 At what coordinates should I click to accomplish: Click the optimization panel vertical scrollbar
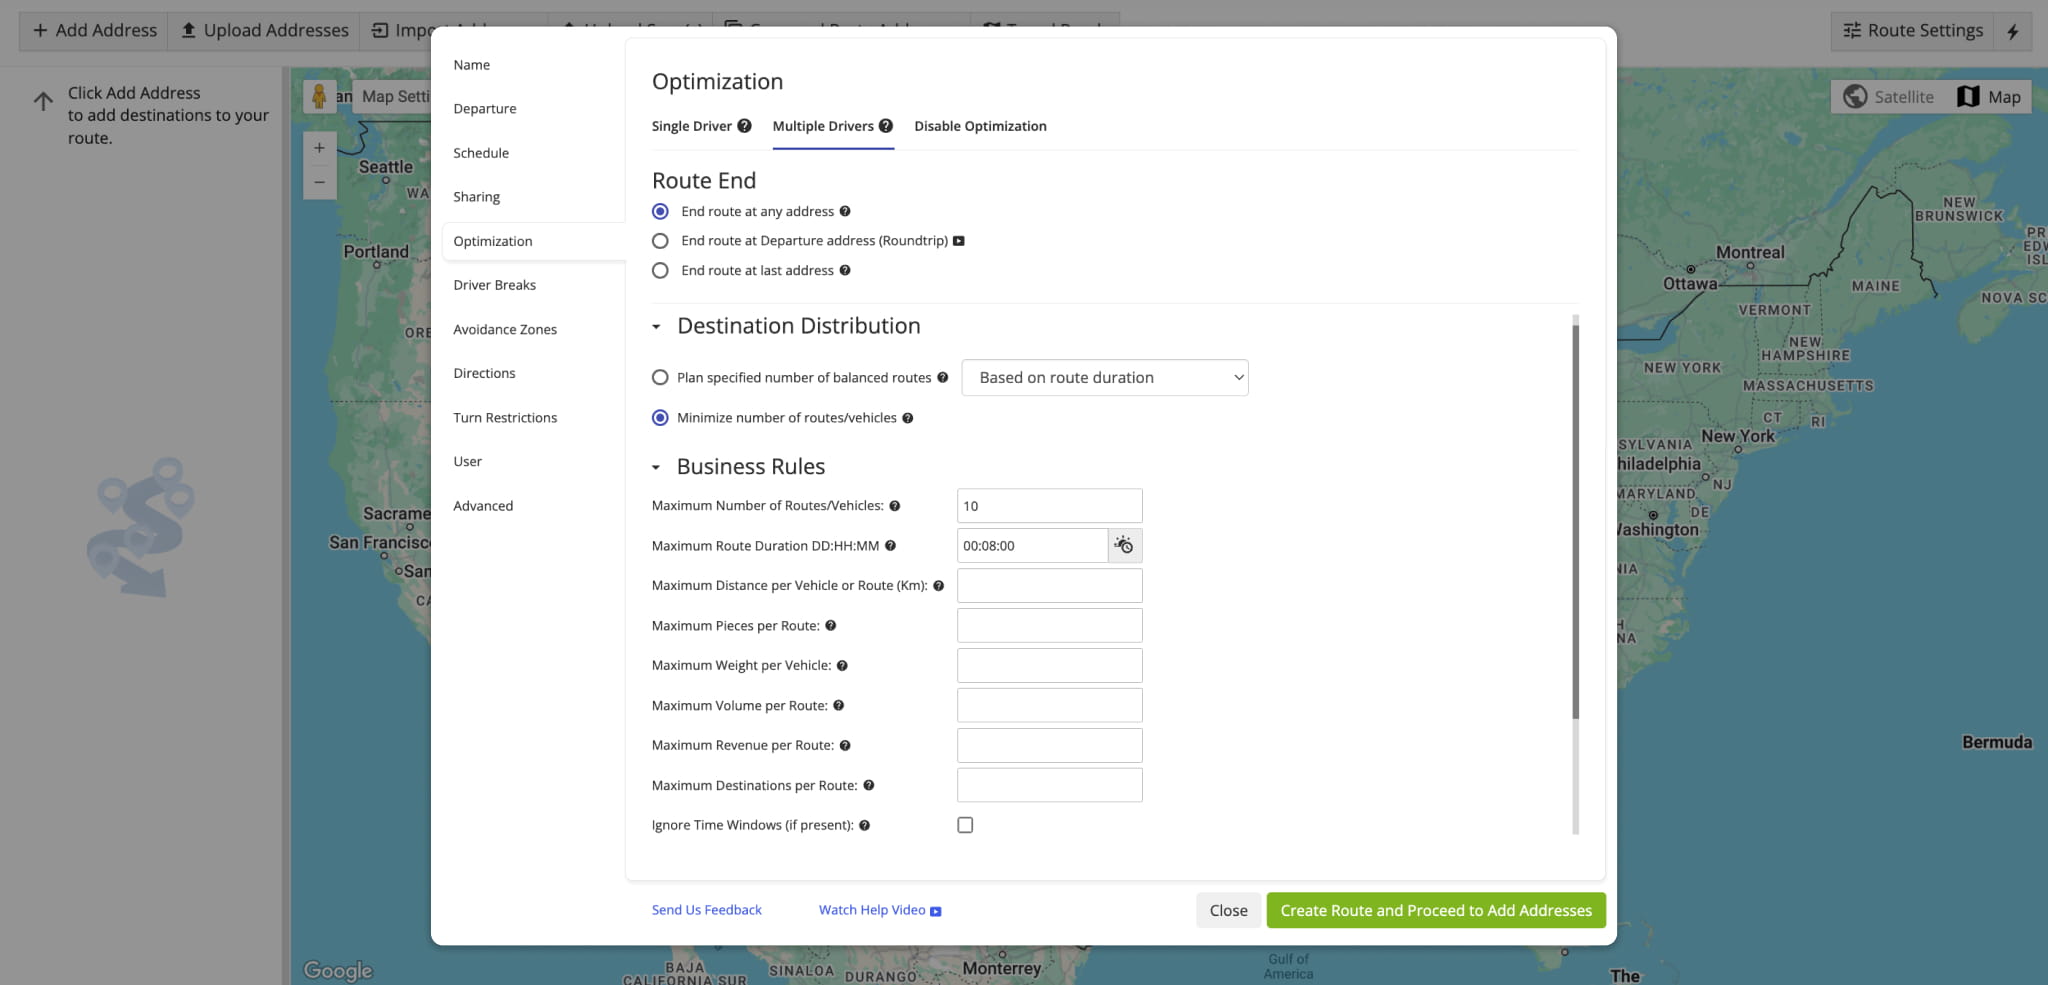pyautogui.click(x=1576, y=520)
